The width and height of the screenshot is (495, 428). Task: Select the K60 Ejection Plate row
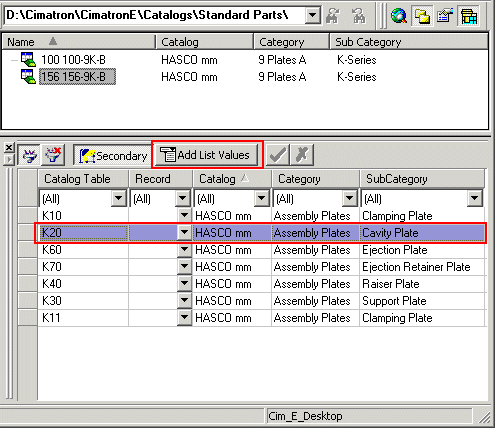(x=261, y=250)
